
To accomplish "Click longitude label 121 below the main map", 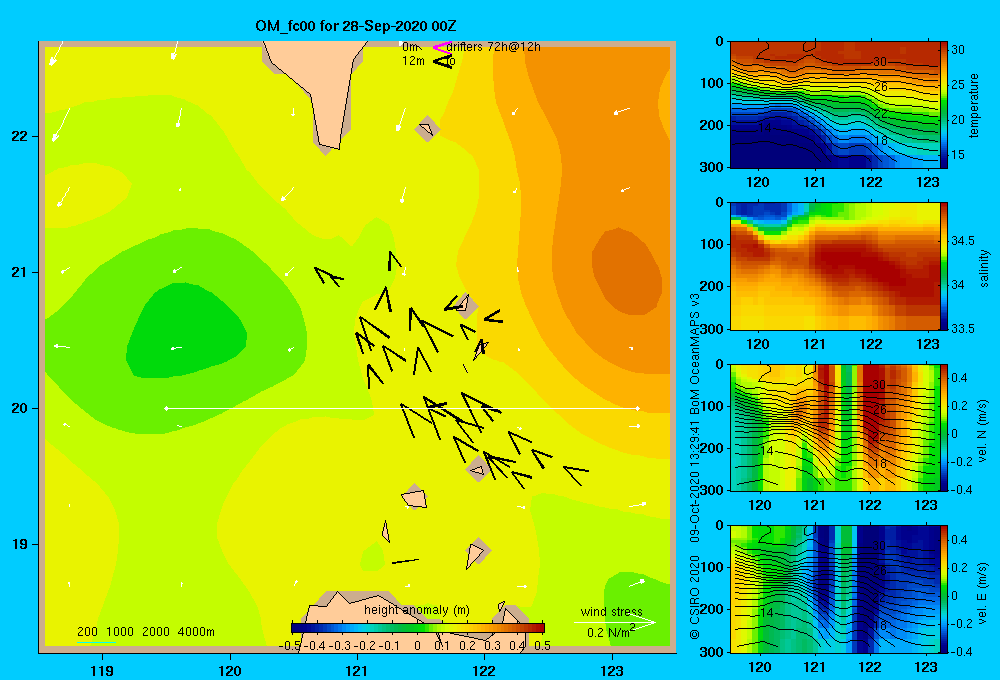I will pyautogui.click(x=357, y=670).
